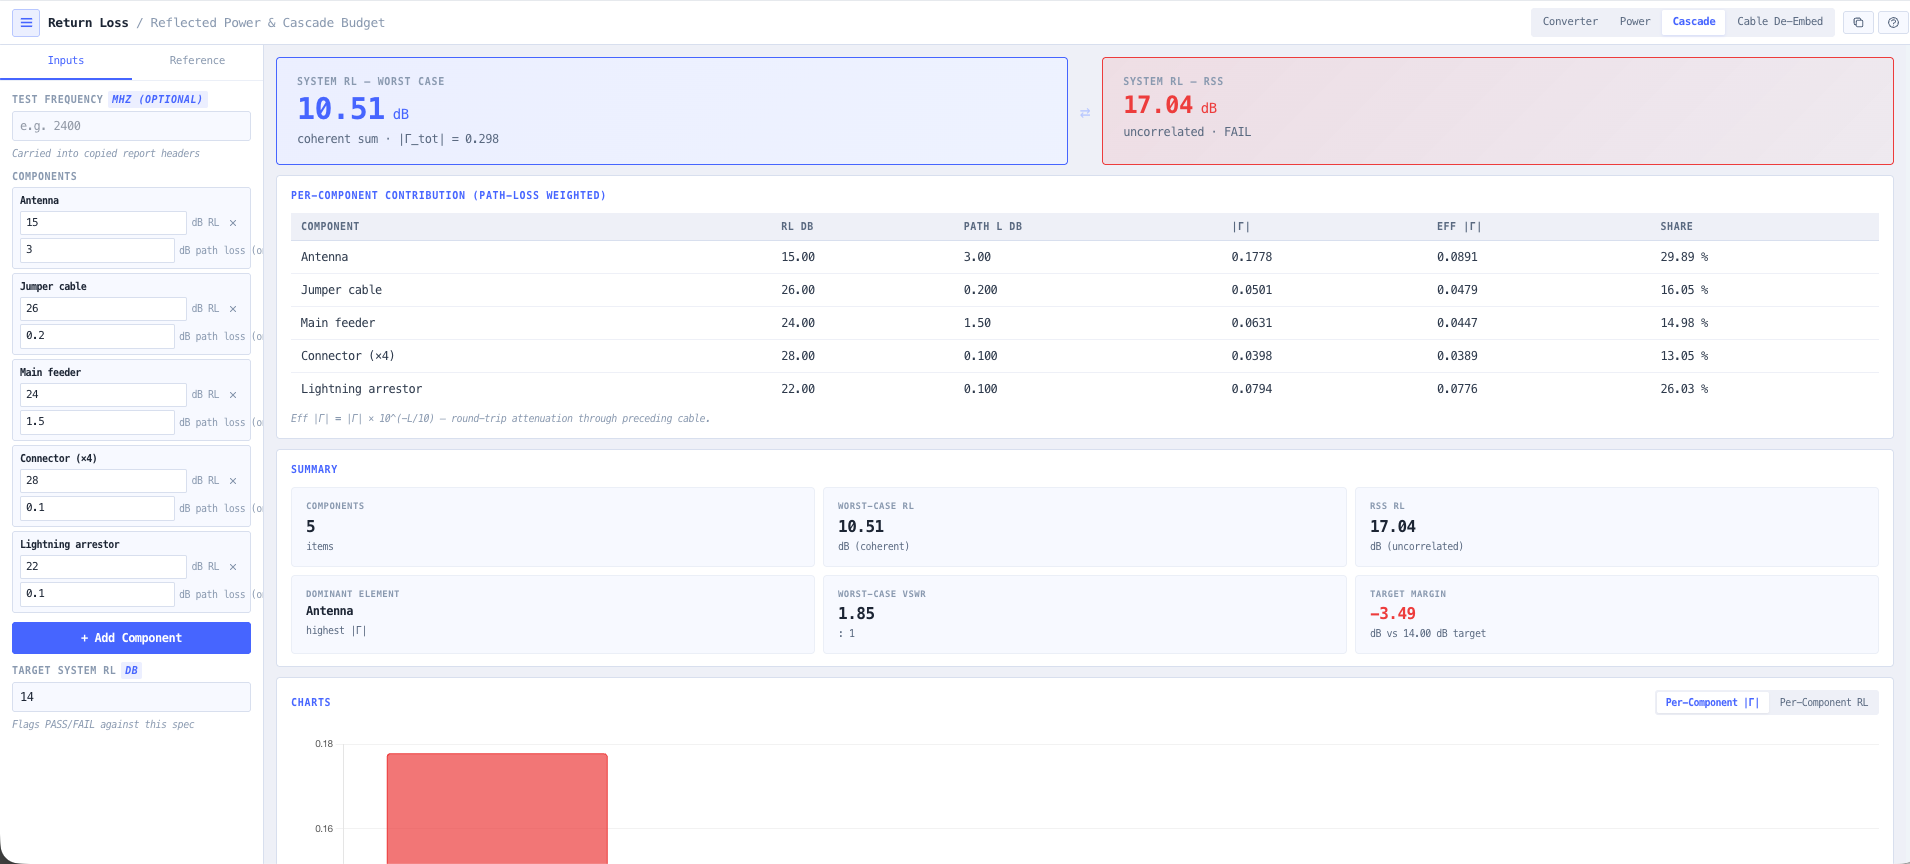Click the DB badge near target RL

[x=131, y=671]
